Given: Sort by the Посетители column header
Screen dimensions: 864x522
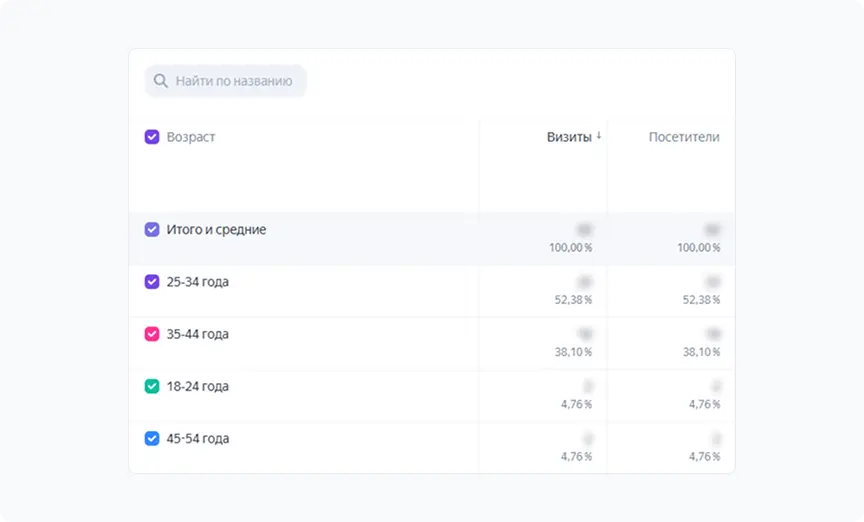Looking at the screenshot, I should pyautogui.click(x=683, y=137).
